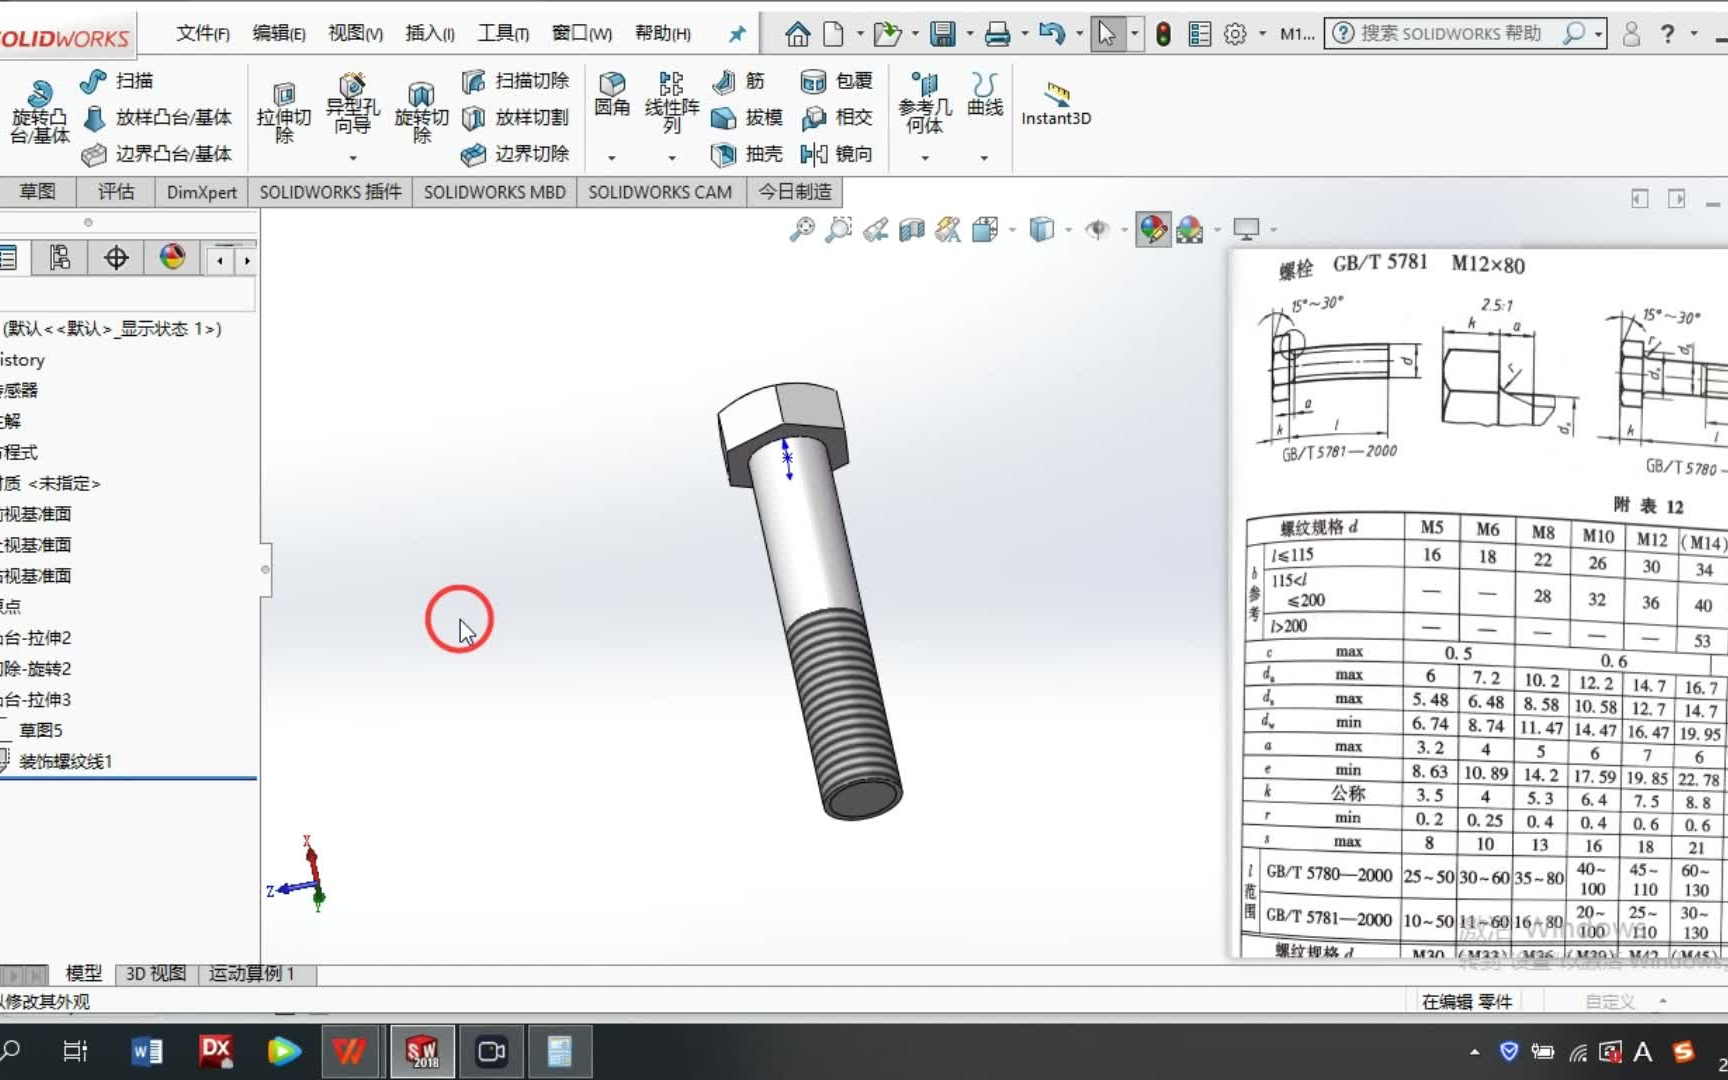Click the Home icon in top toolbar
Viewport: 1728px width, 1080px height.
(x=797, y=34)
